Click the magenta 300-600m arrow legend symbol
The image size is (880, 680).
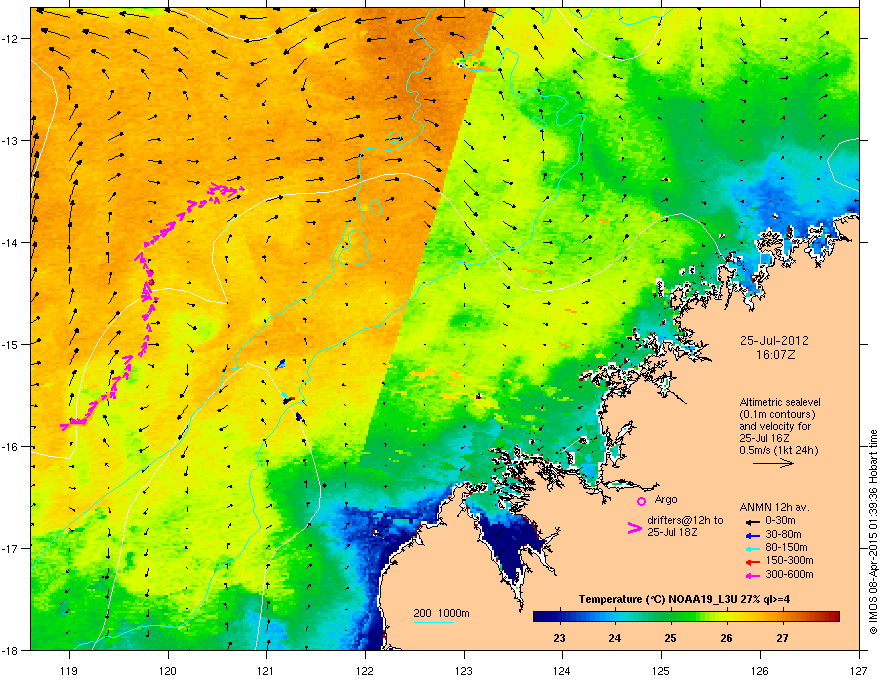point(752,575)
